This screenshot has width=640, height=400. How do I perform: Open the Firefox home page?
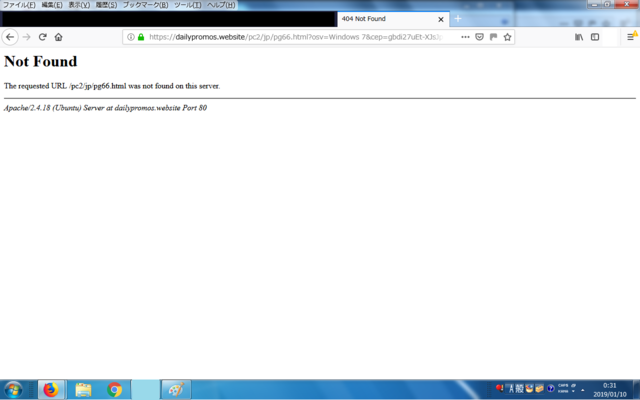[x=58, y=37]
